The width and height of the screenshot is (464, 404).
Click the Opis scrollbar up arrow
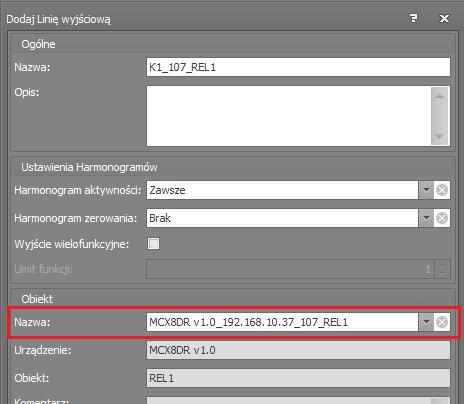[439, 96]
